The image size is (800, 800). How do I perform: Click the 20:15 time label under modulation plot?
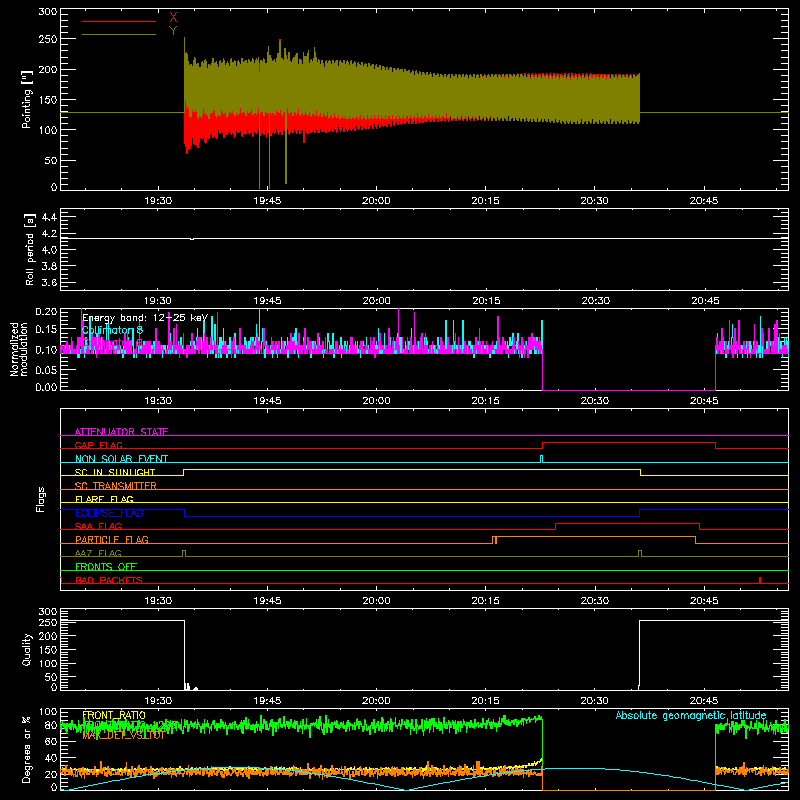(x=486, y=401)
